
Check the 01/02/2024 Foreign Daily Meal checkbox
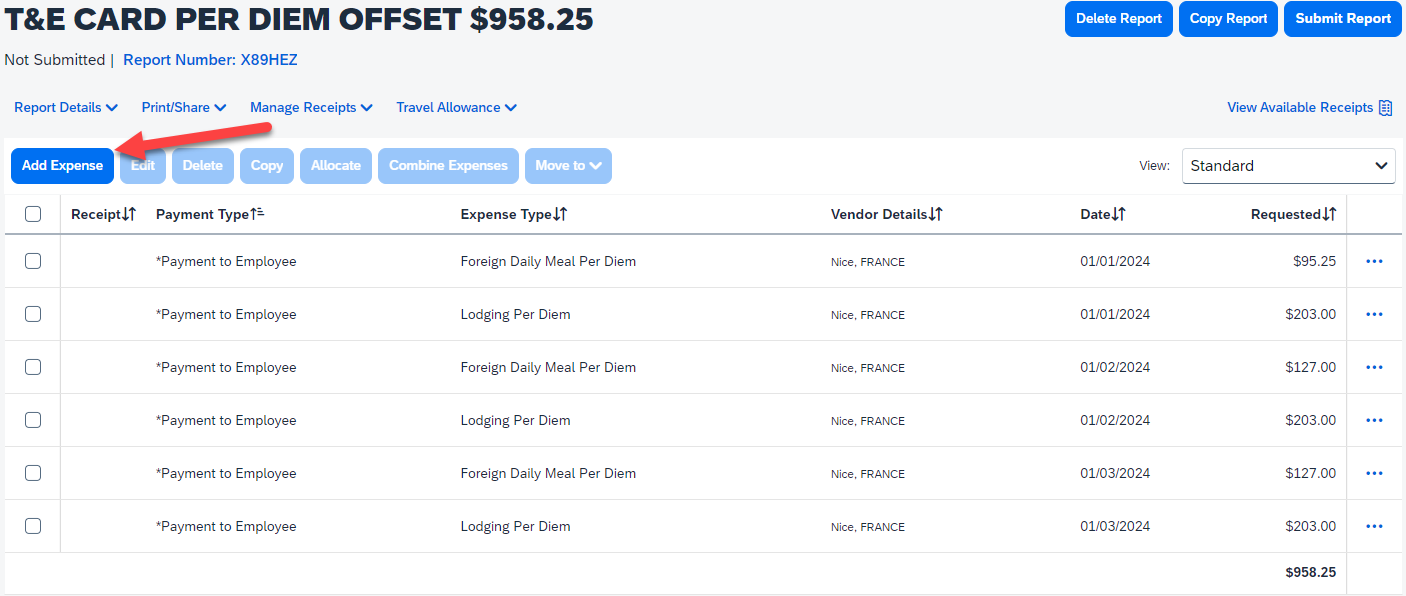[33, 367]
